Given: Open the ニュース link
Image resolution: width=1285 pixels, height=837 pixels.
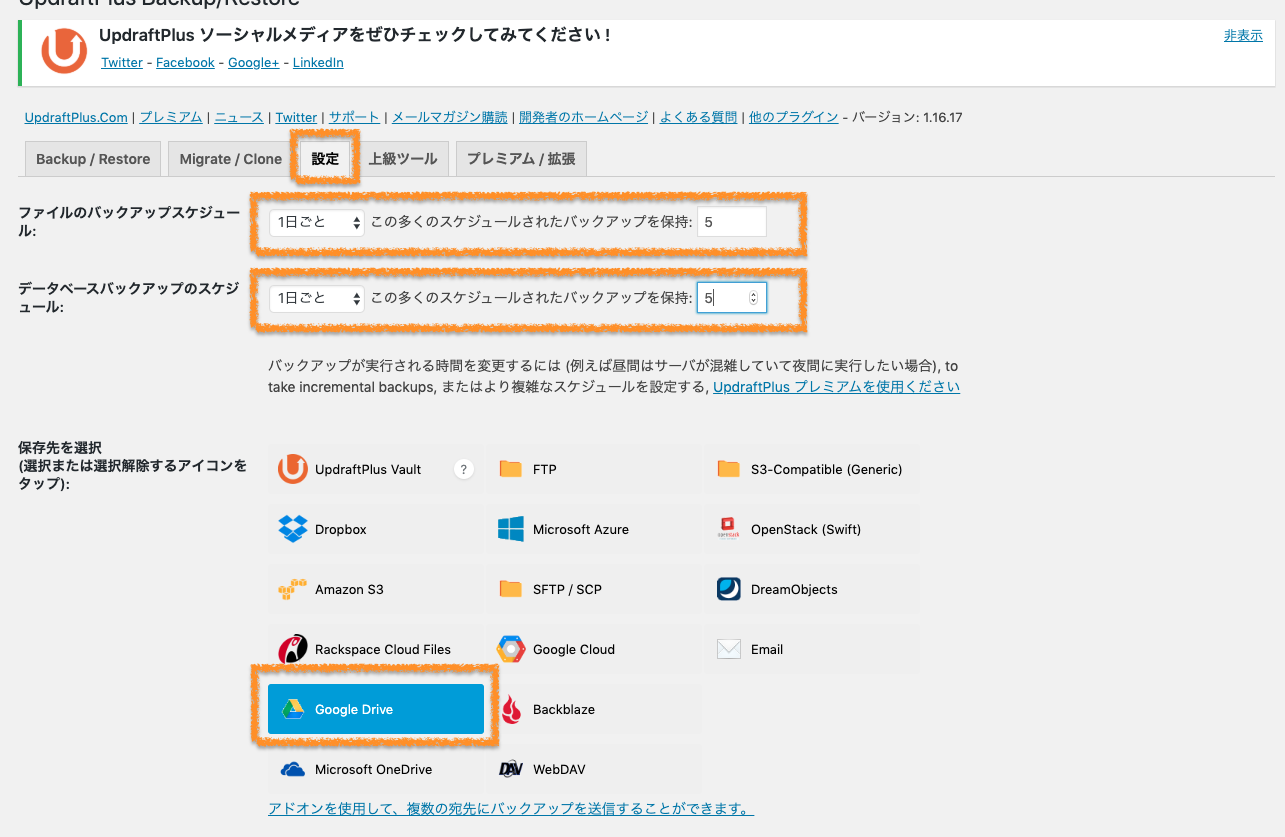Looking at the screenshot, I should point(239,117).
